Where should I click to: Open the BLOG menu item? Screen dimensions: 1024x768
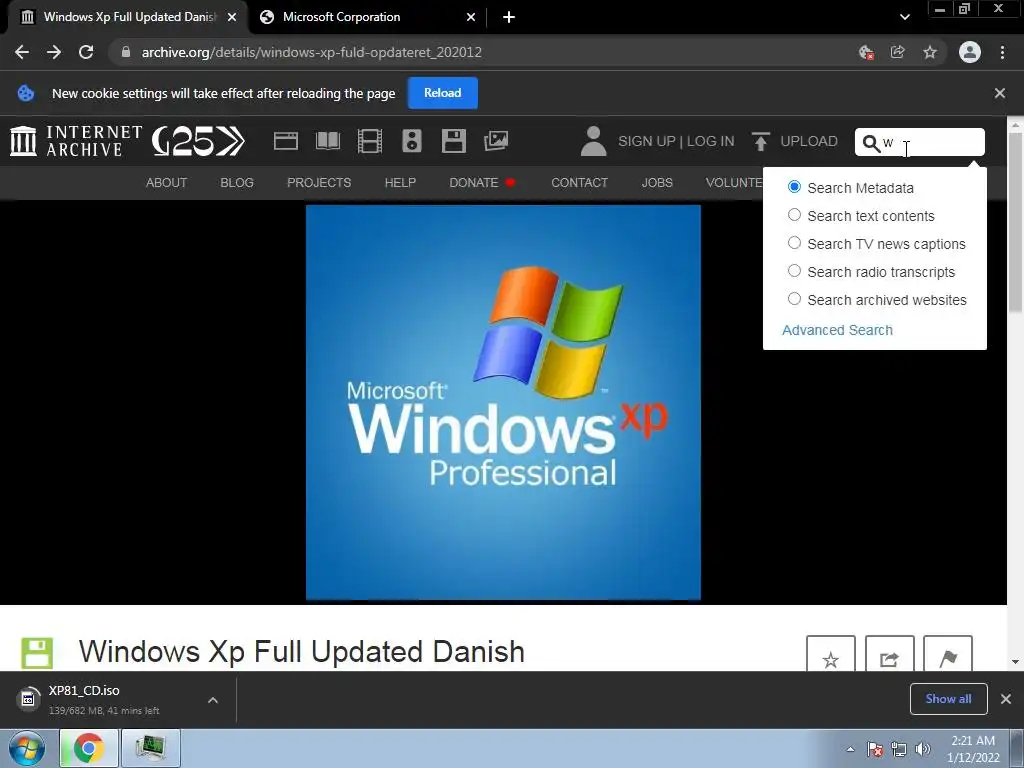237,183
